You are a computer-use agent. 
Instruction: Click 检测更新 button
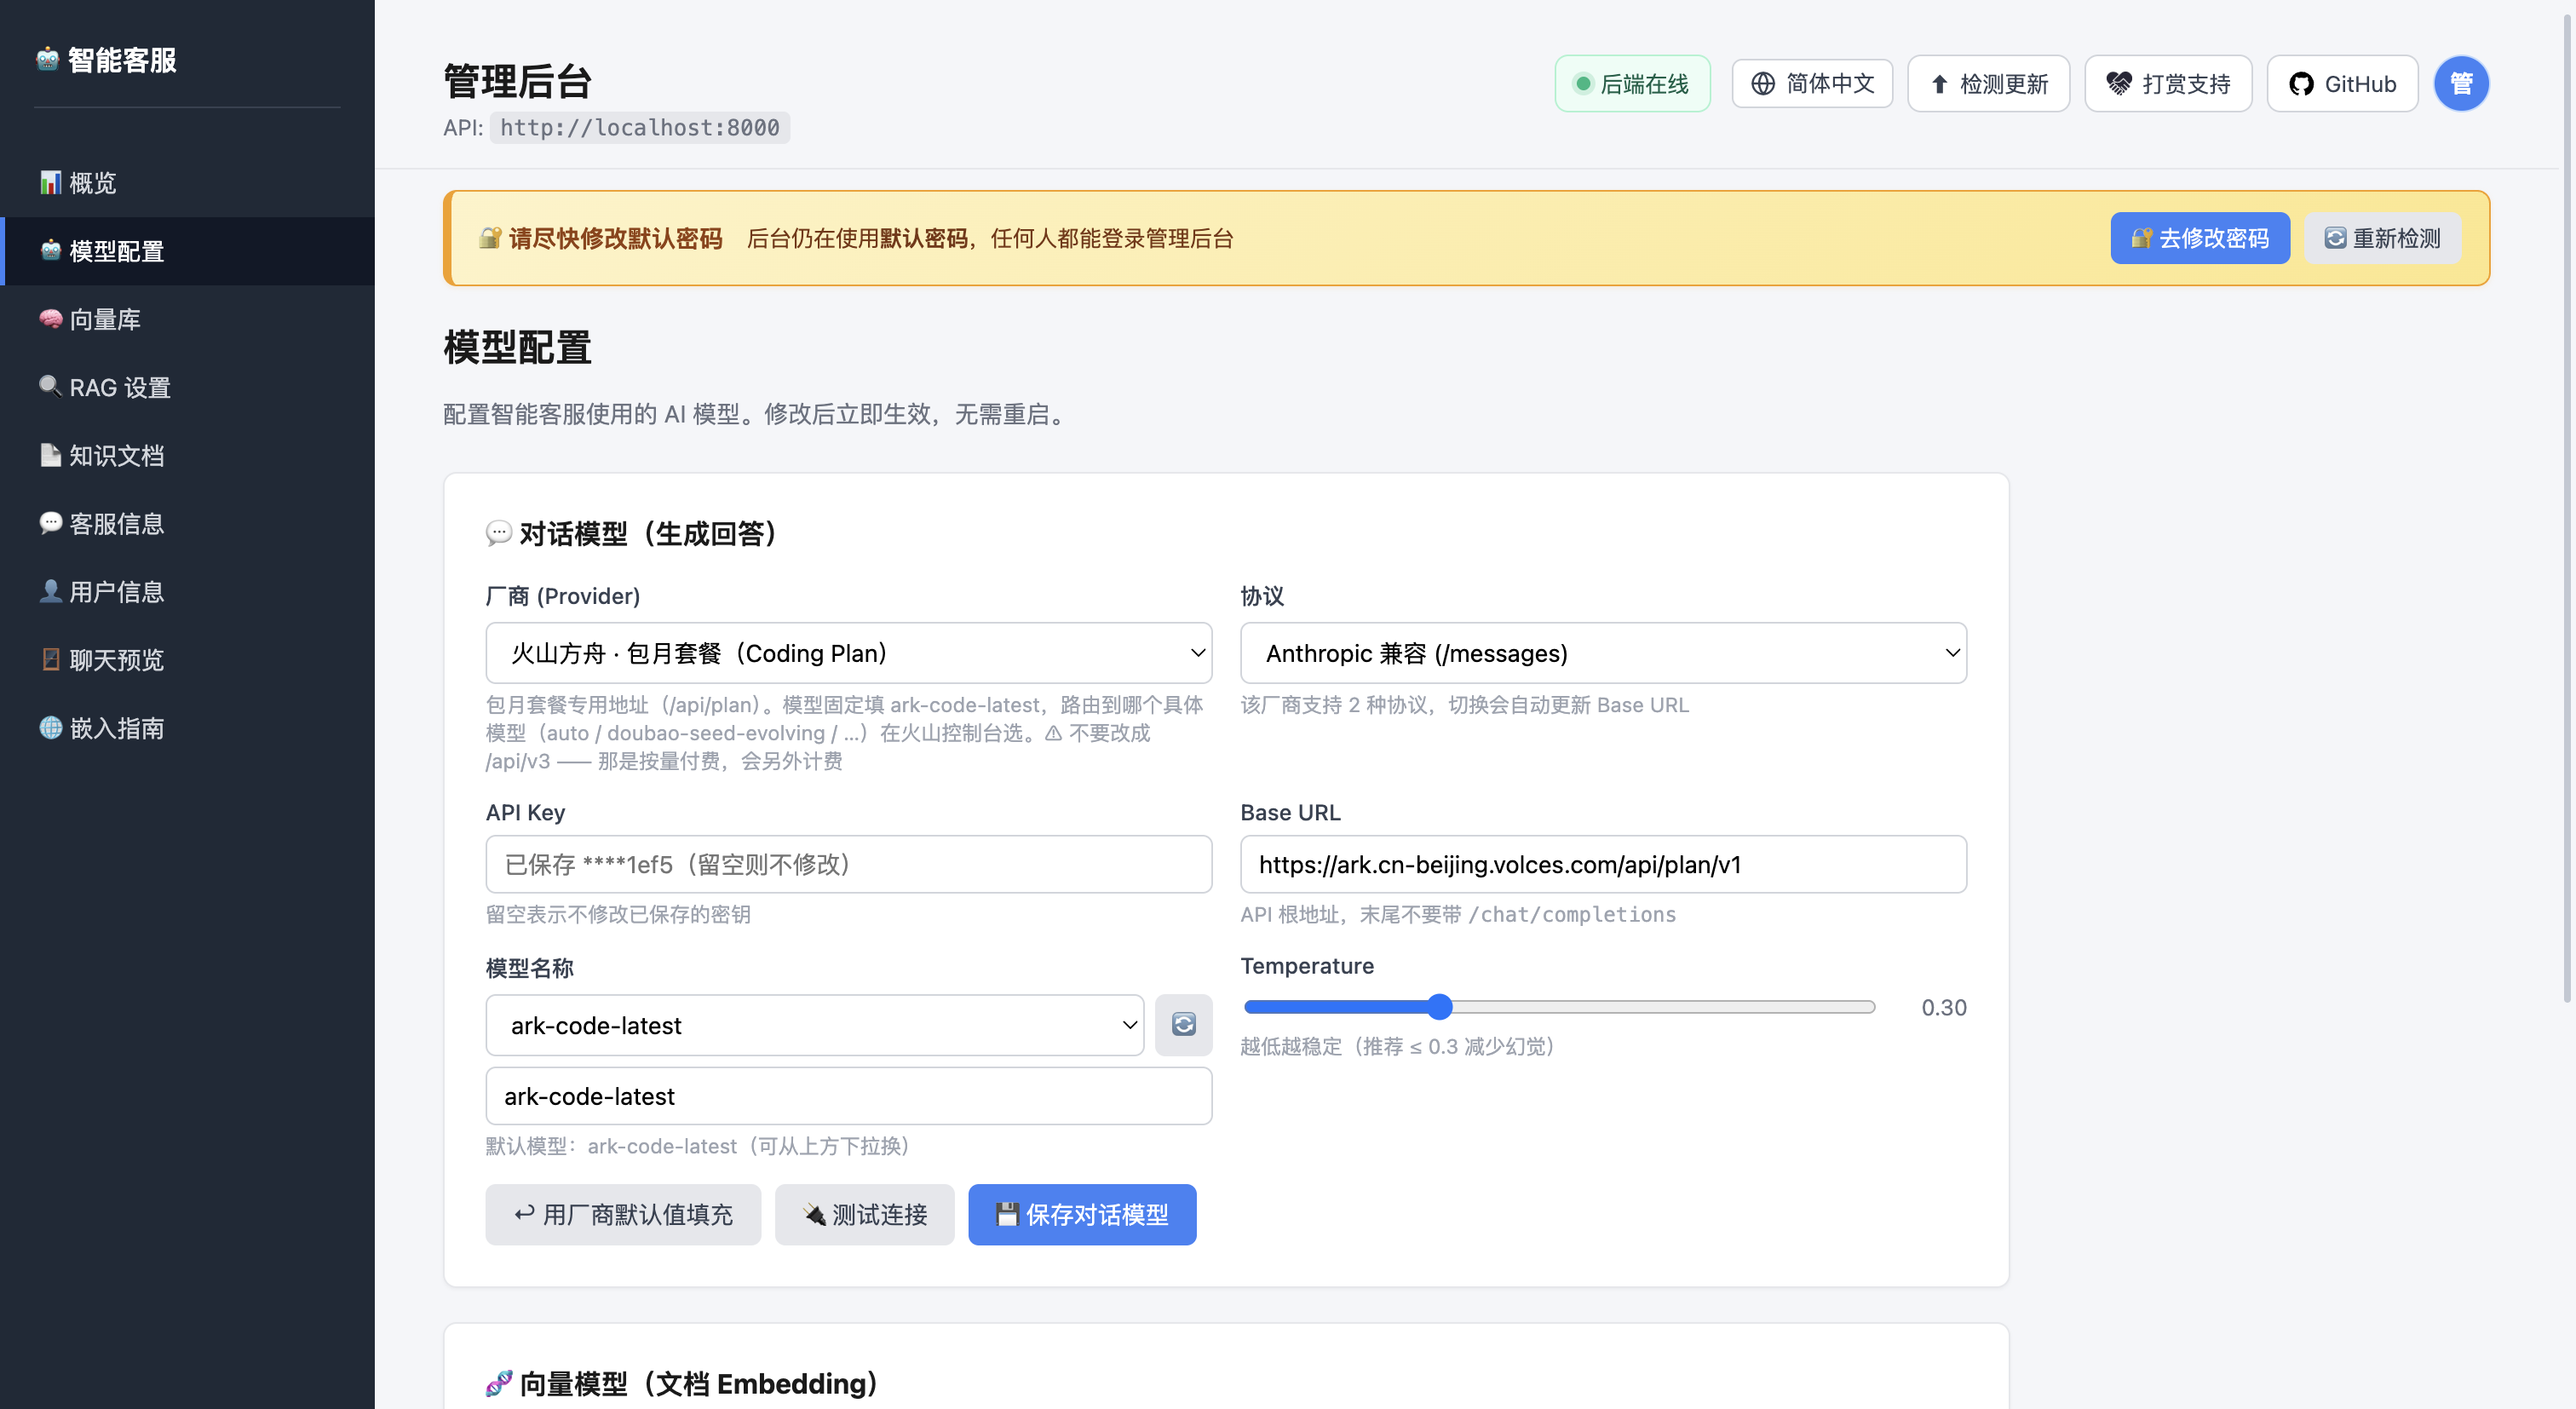pyautogui.click(x=1988, y=84)
